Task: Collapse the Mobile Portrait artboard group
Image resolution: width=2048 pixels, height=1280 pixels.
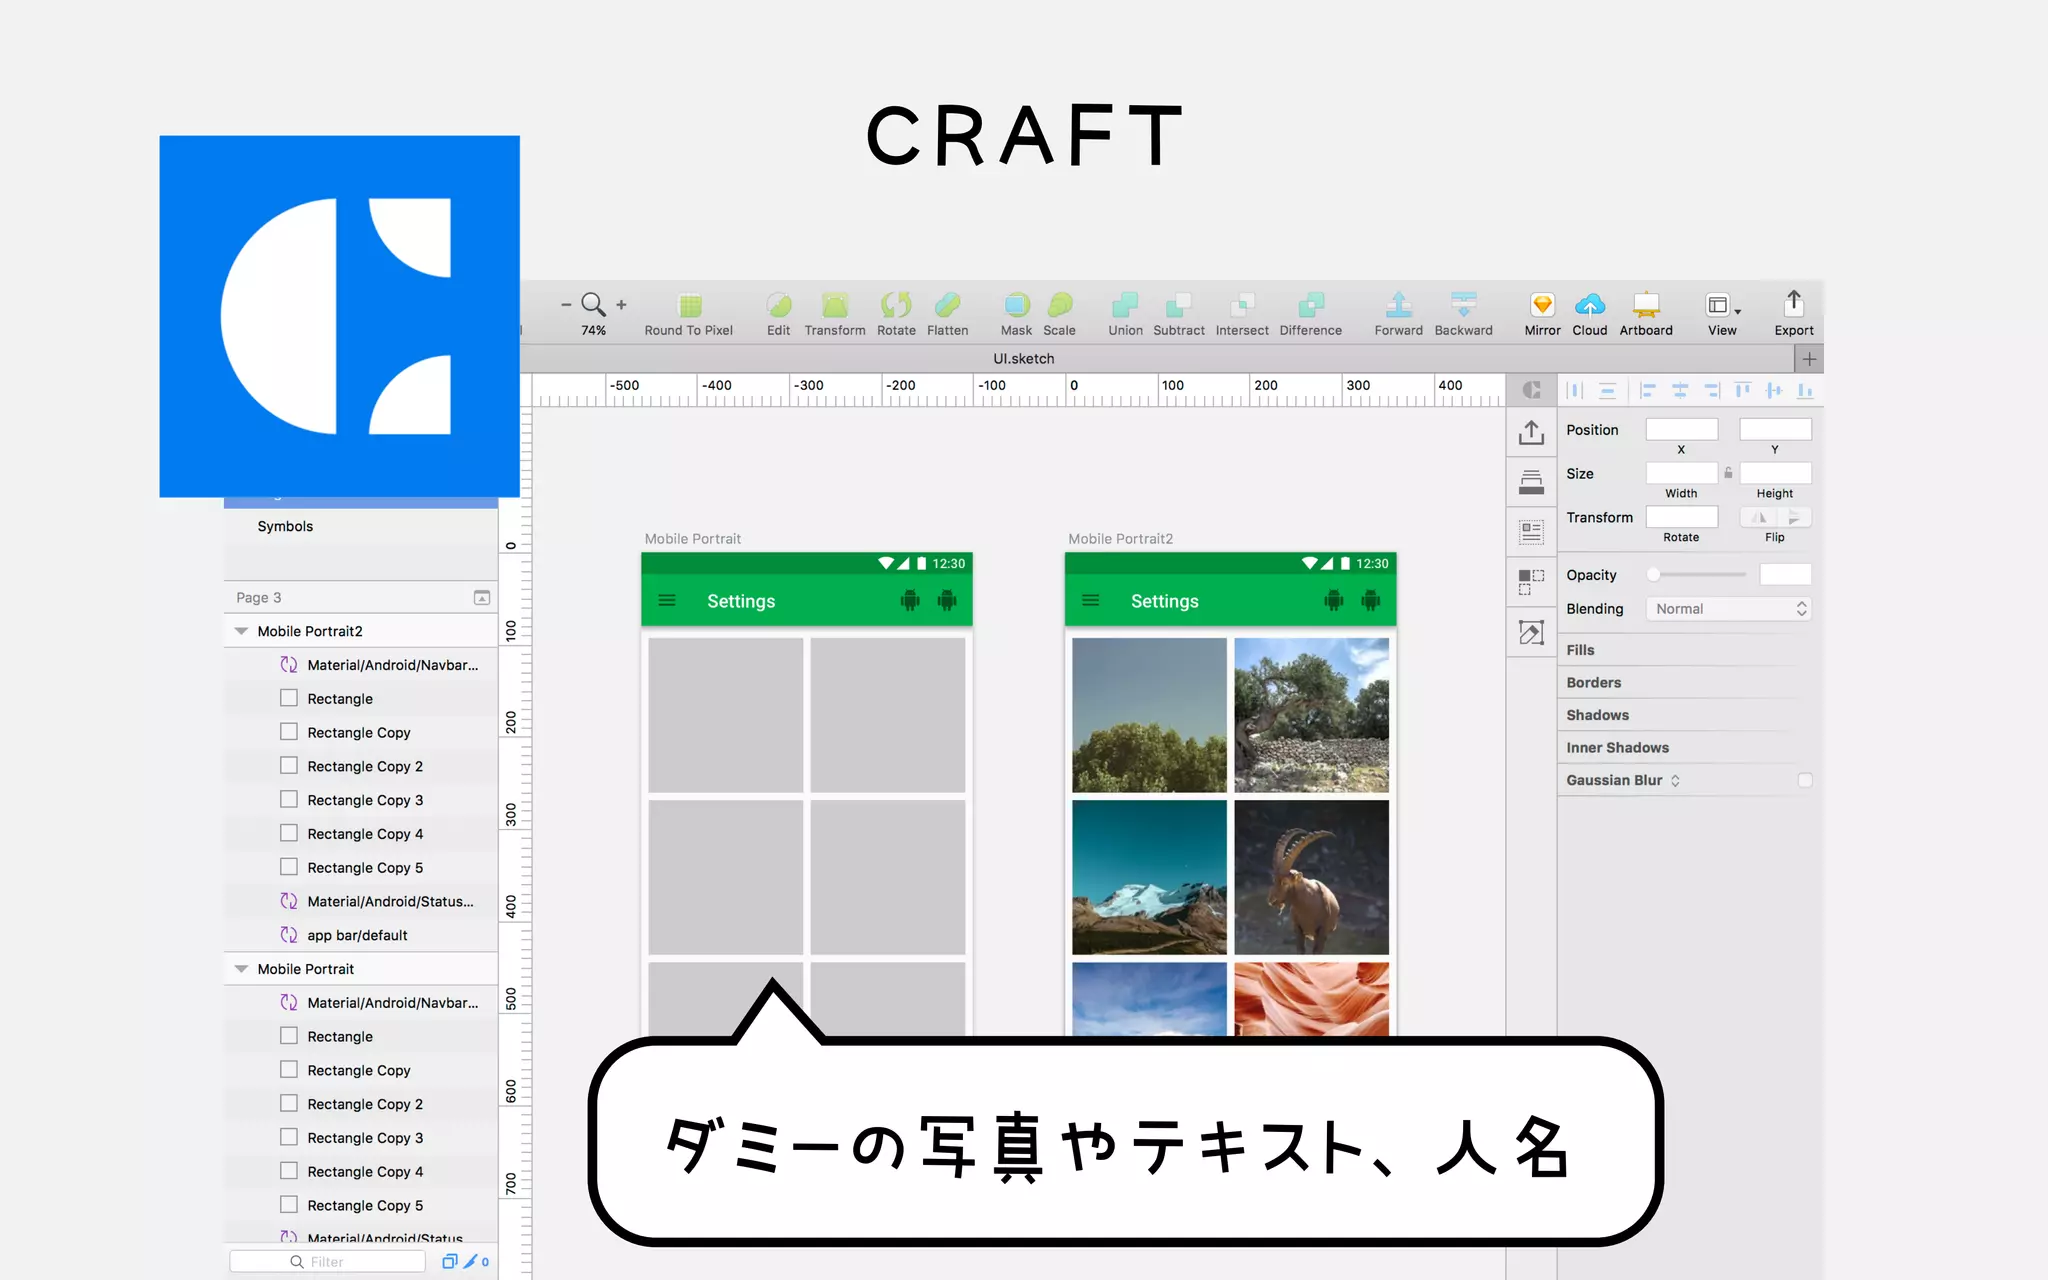Action: [x=241, y=969]
